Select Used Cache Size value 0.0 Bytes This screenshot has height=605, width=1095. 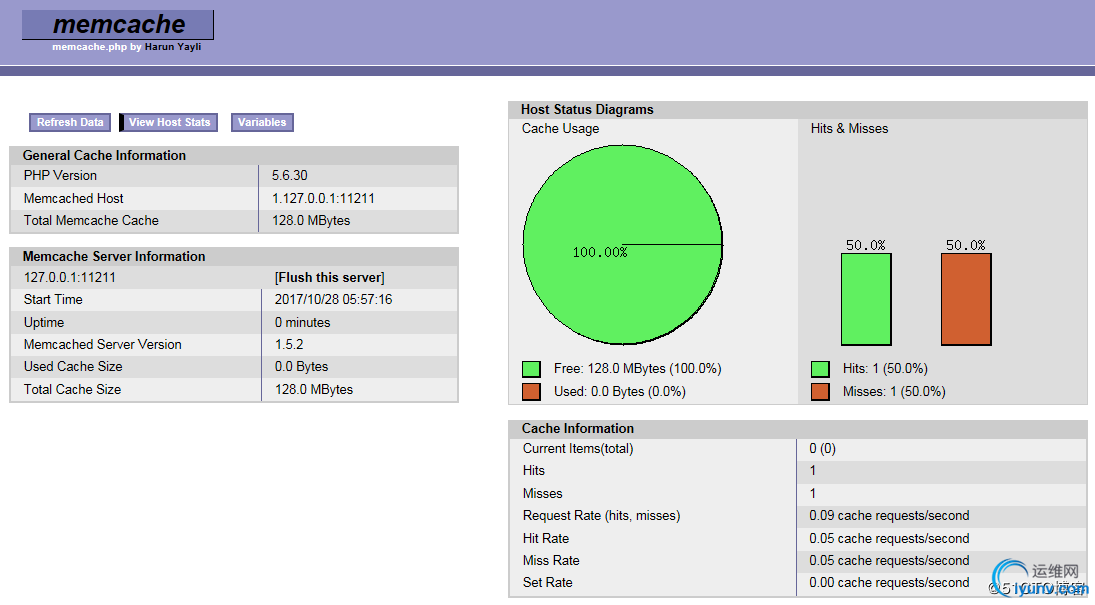point(301,367)
